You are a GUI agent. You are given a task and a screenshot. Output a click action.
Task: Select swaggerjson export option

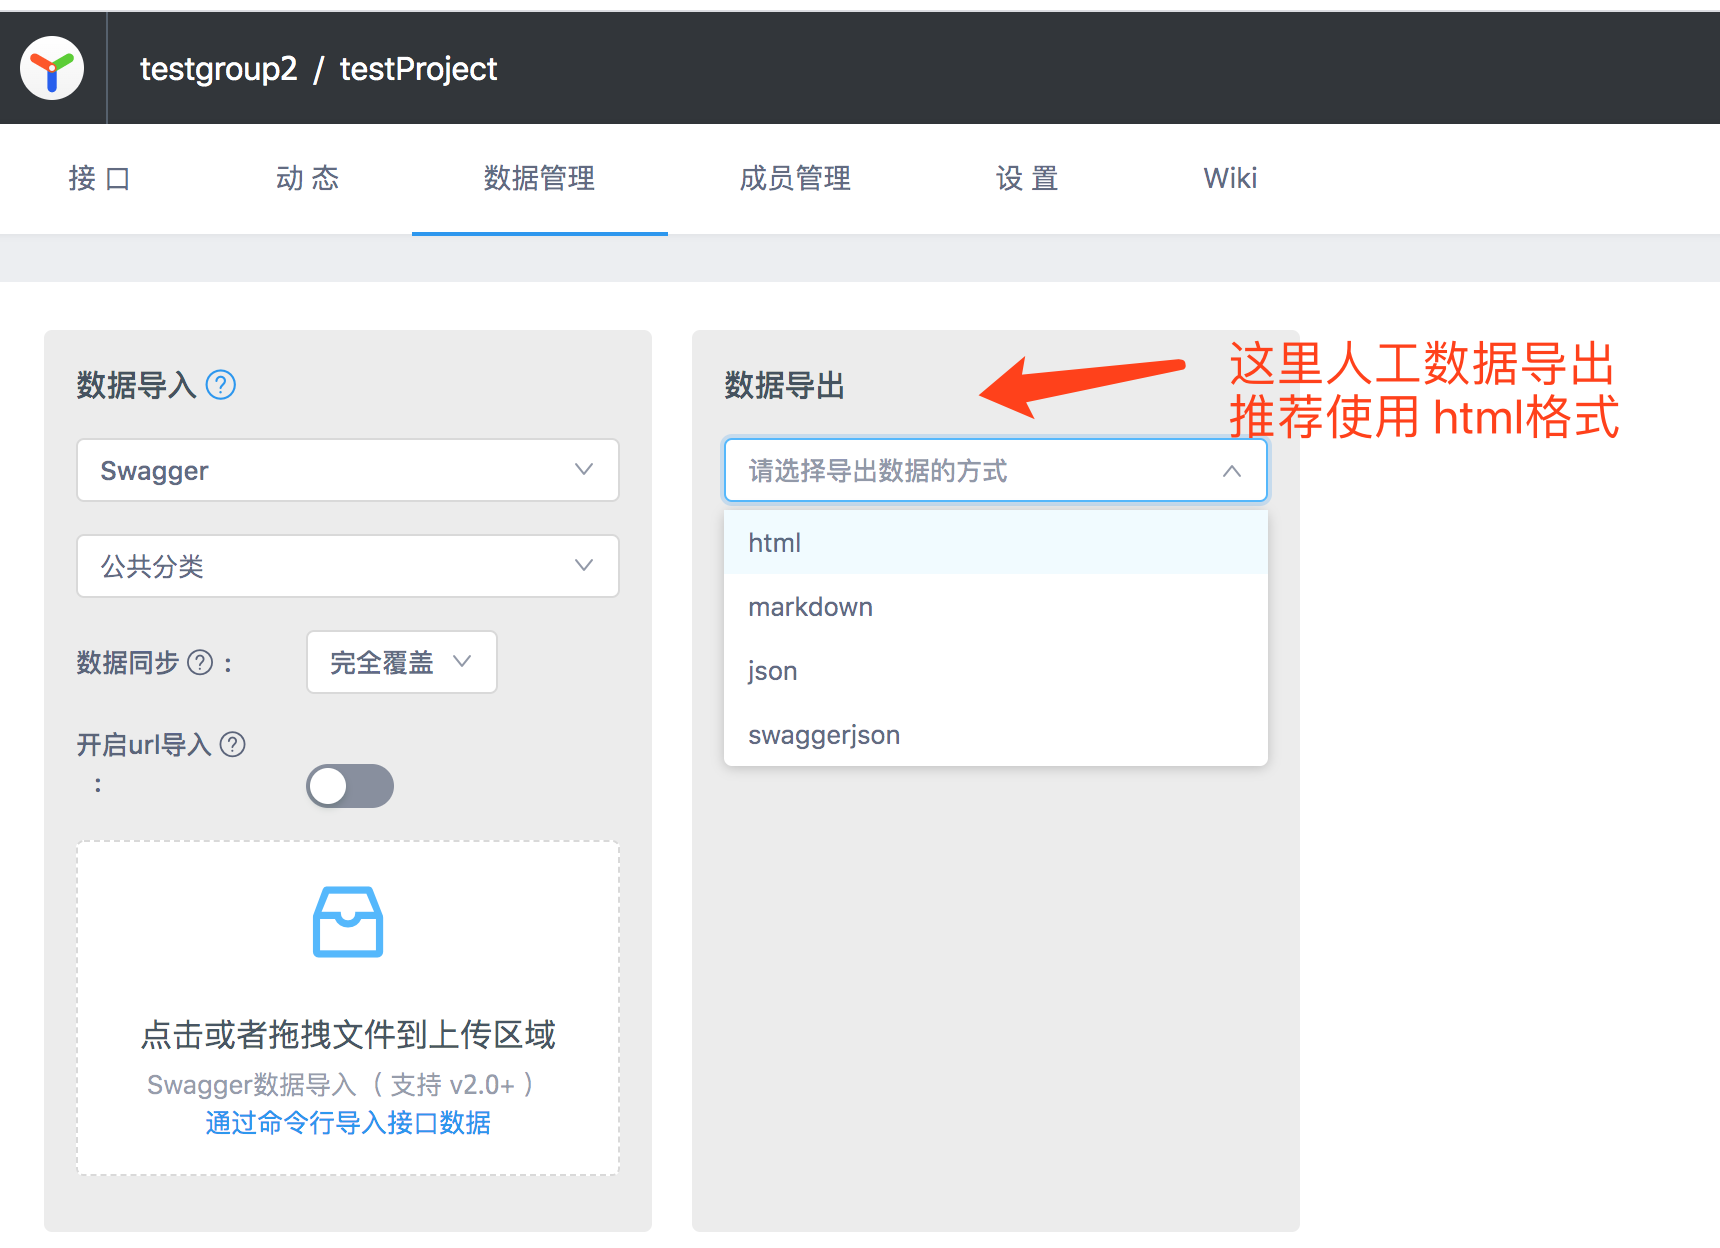click(x=996, y=734)
